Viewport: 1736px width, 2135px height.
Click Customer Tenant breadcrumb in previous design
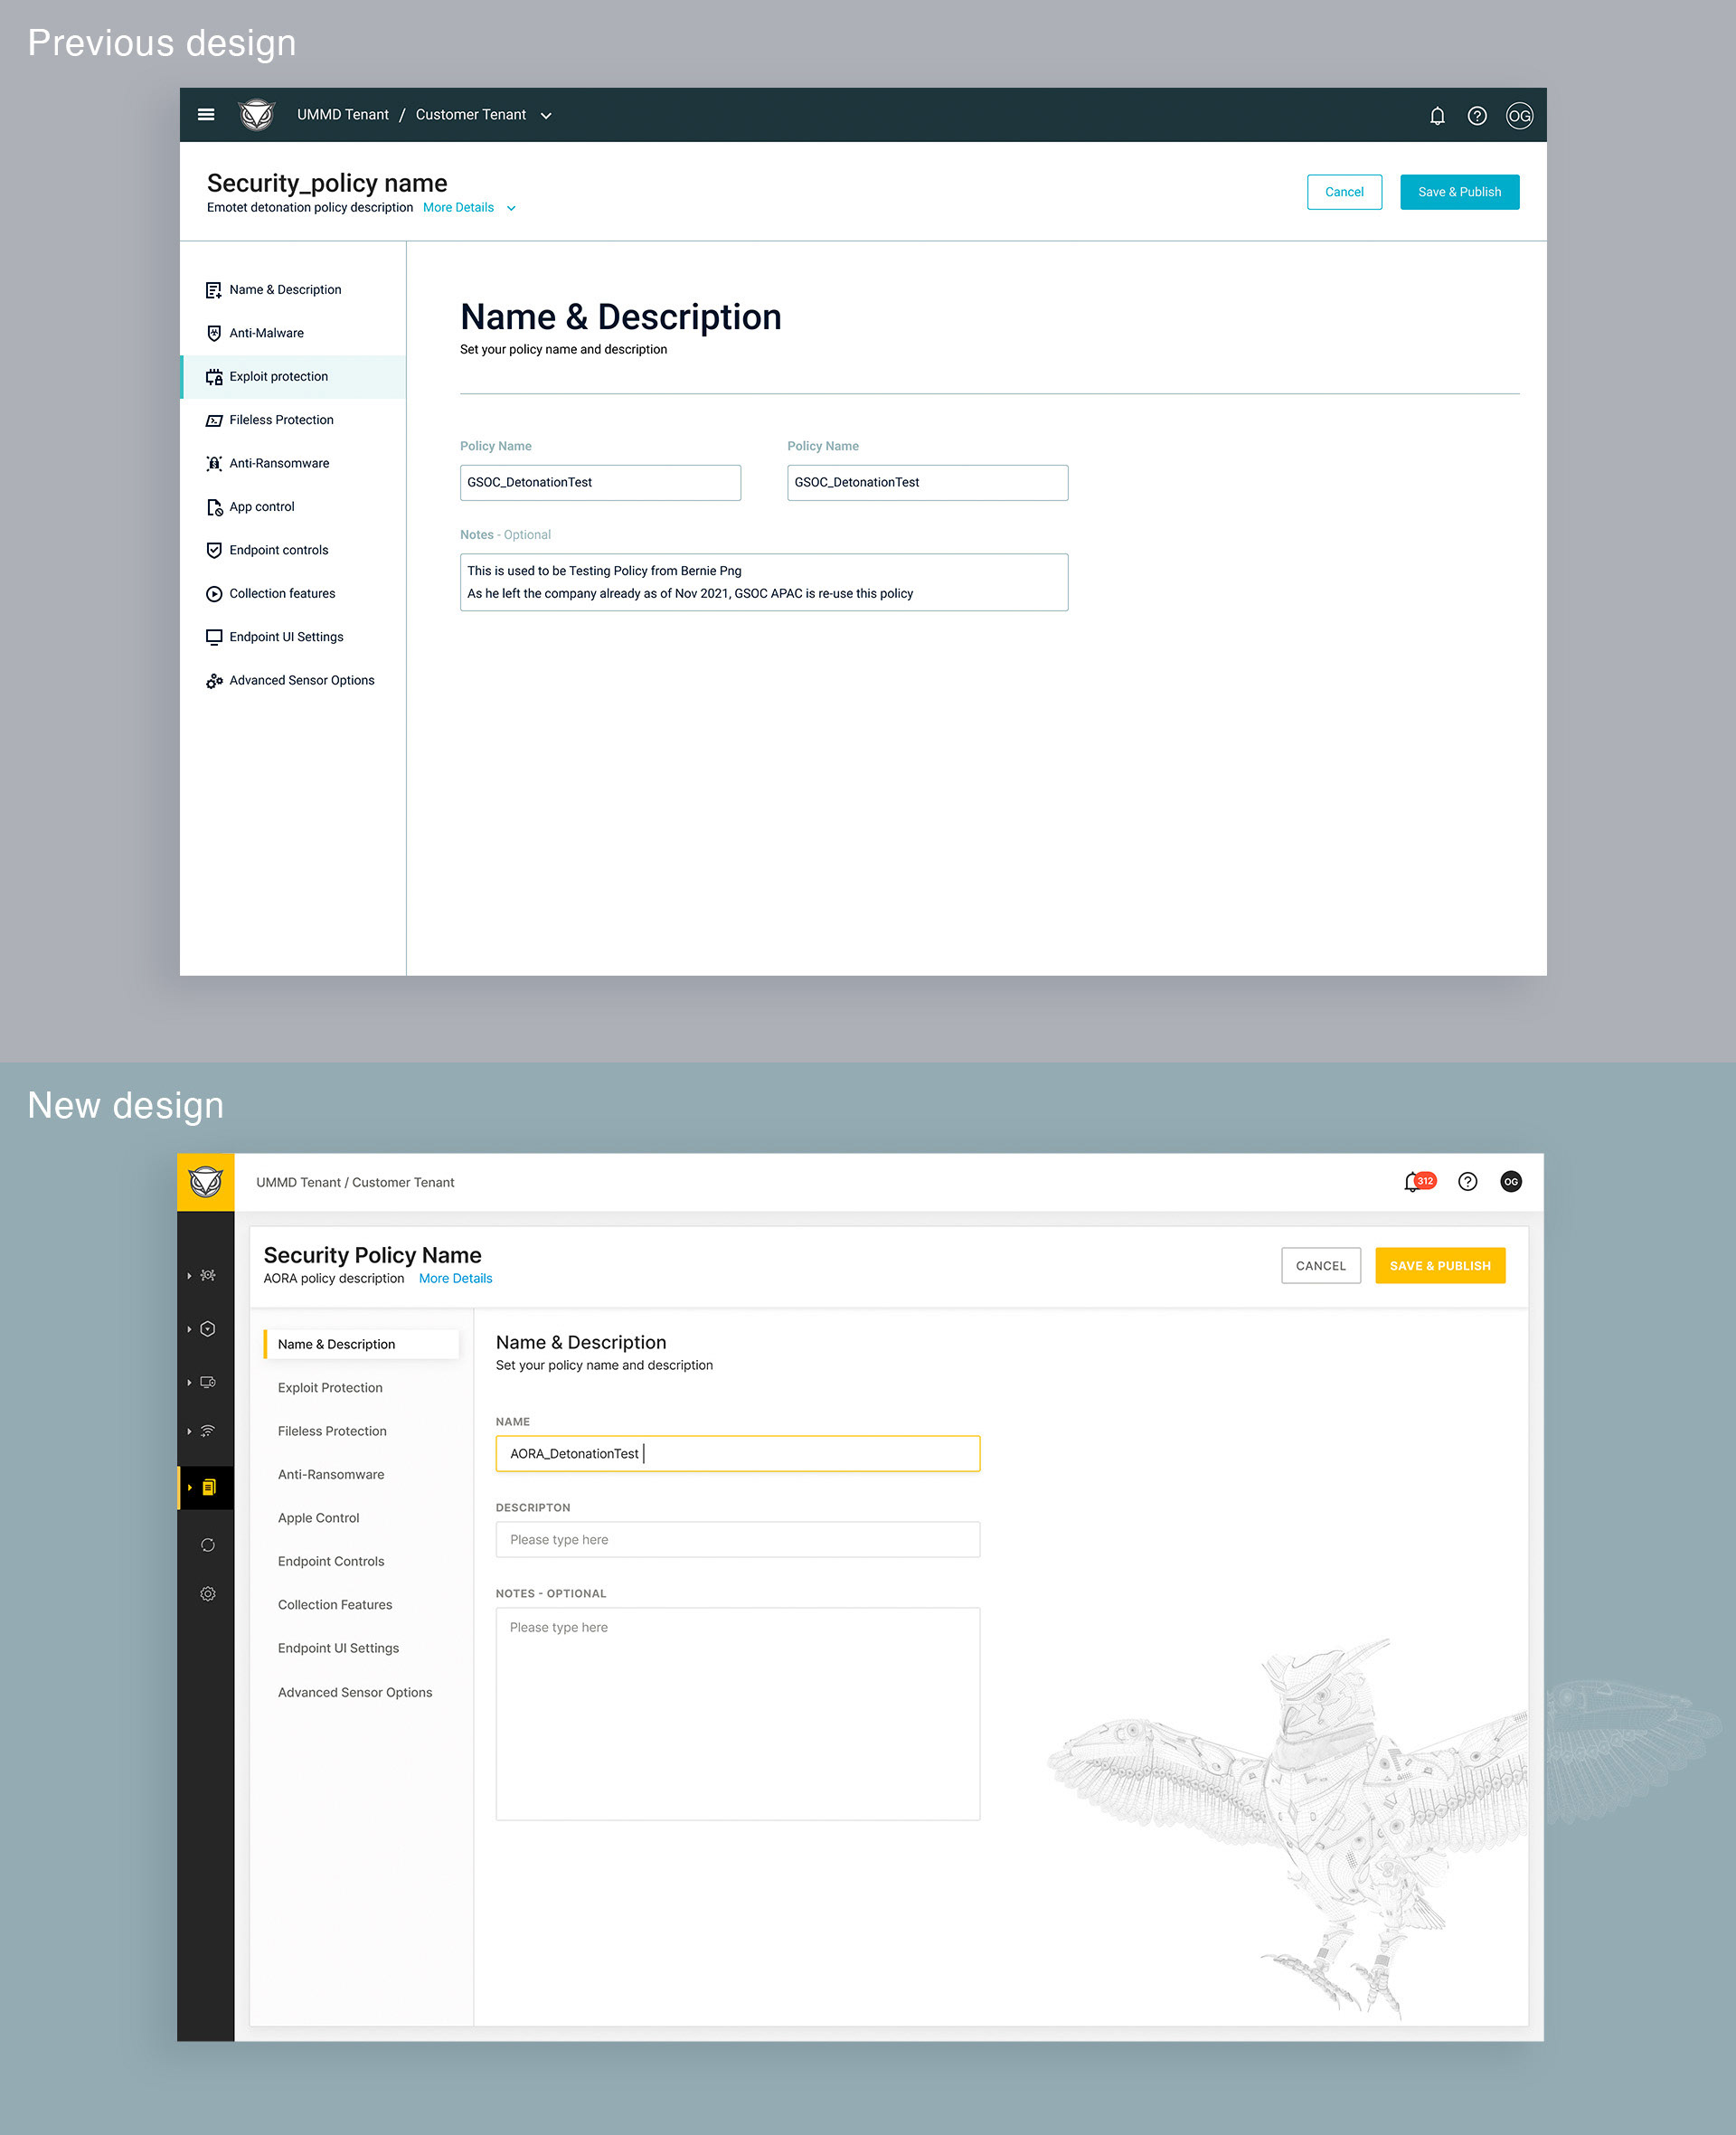(x=471, y=115)
